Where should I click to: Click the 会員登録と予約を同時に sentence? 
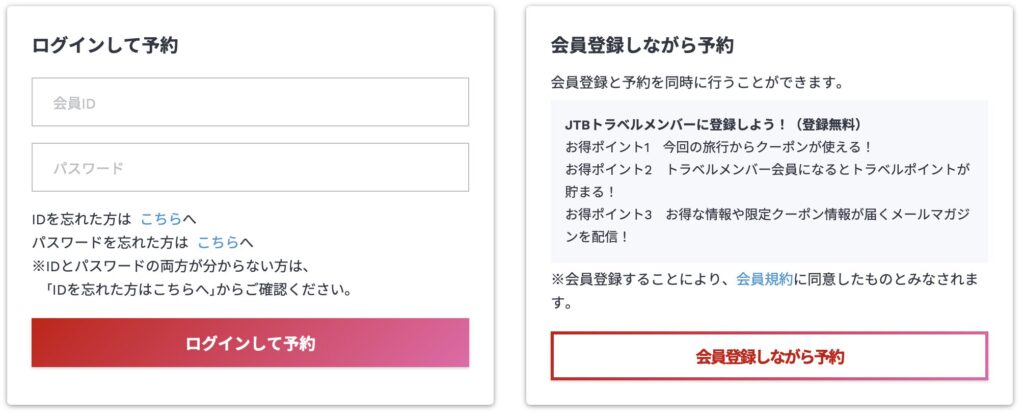click(x=697, y=82)
